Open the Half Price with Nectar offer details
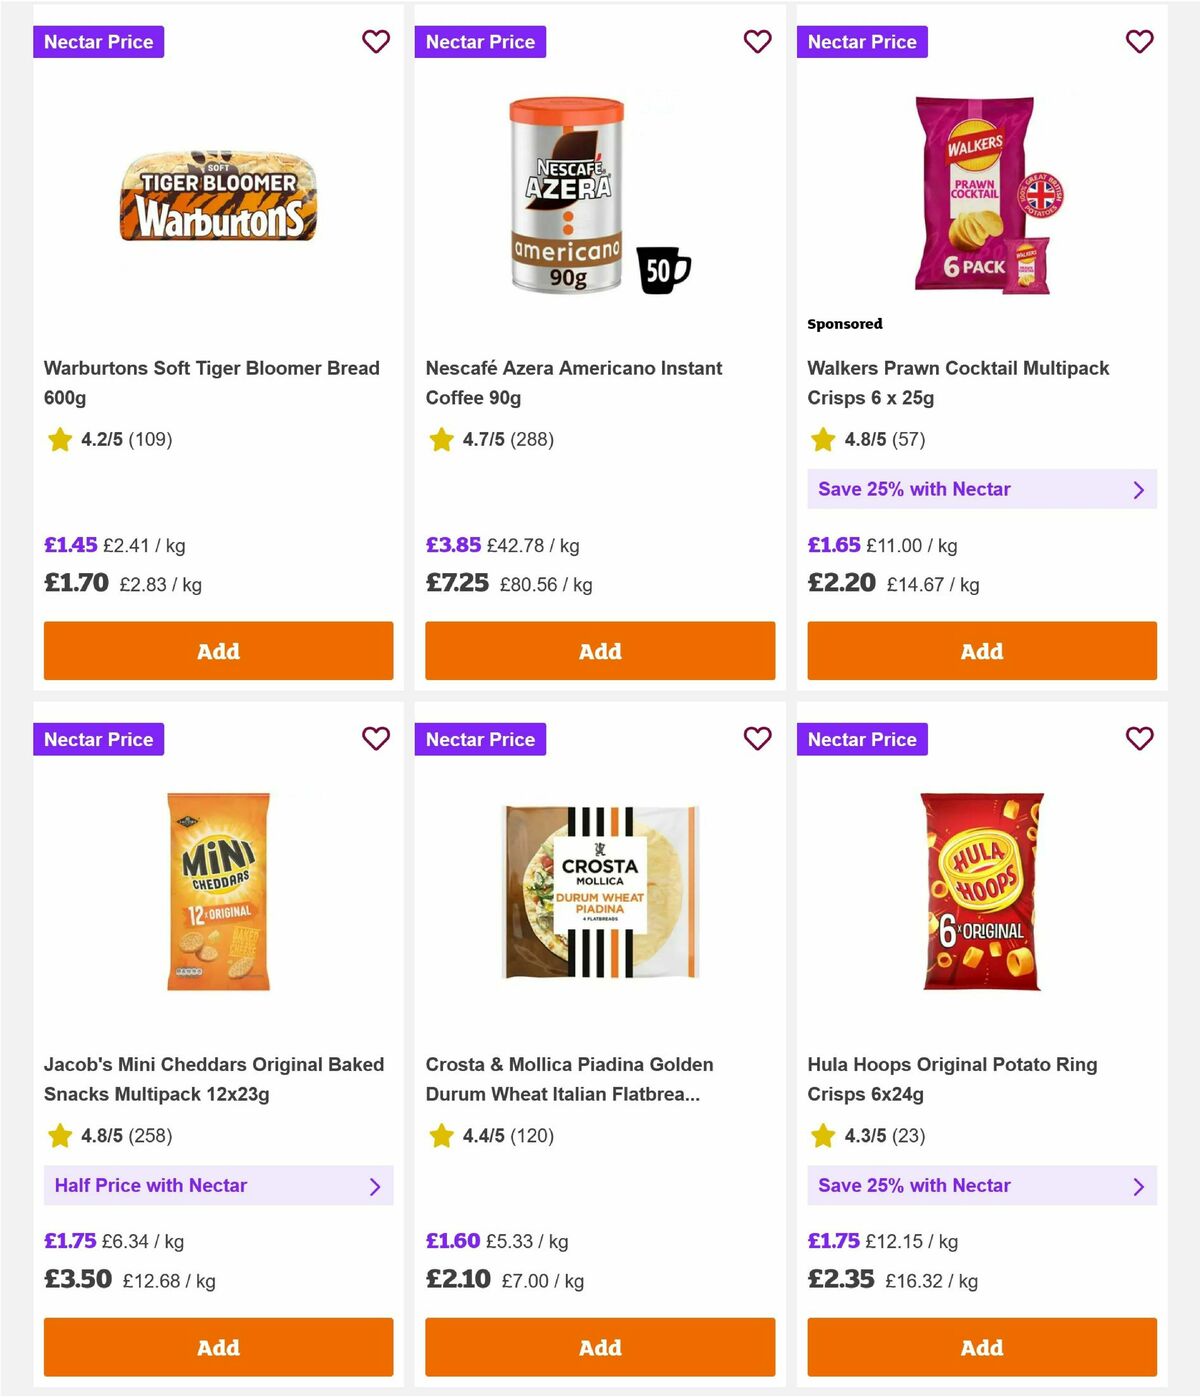1200x1397 pixels. 218,1186
